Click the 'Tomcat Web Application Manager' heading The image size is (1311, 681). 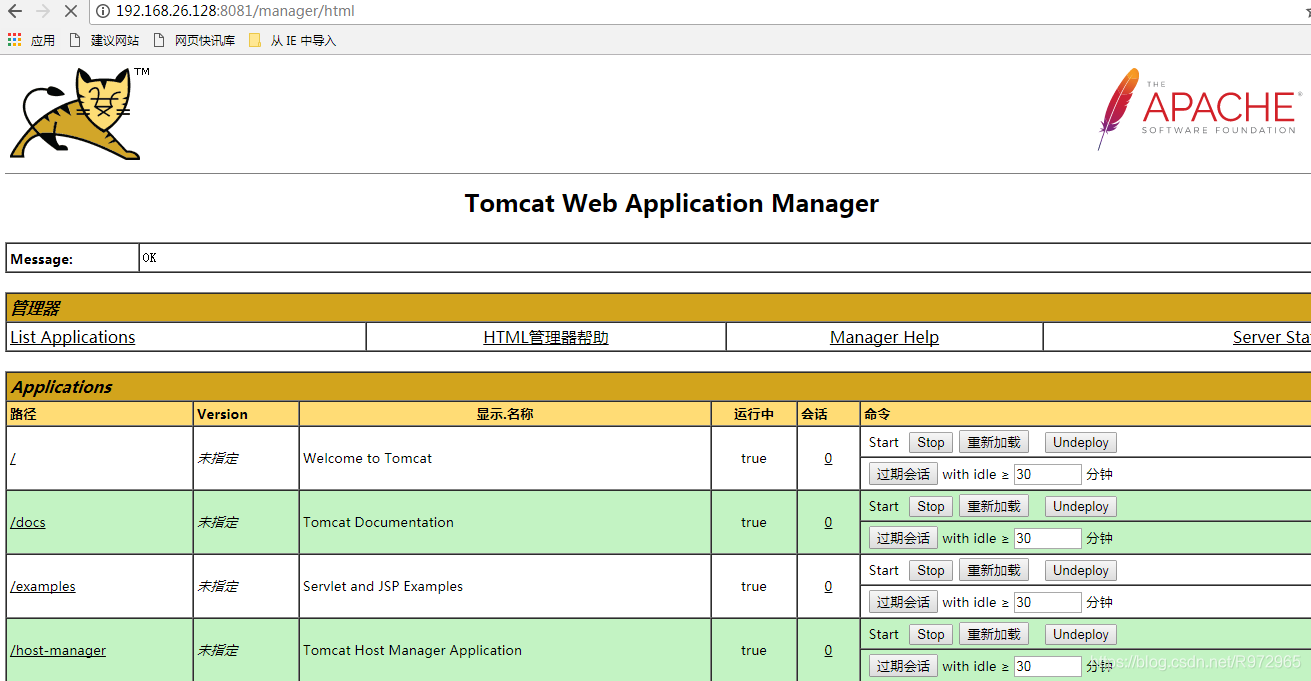click(672, 203)
